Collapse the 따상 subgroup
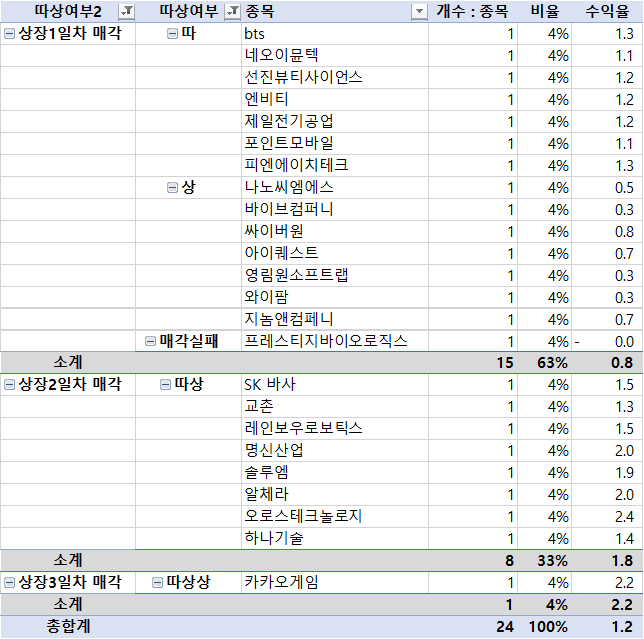The image size is (644, 639). point(165,385)
